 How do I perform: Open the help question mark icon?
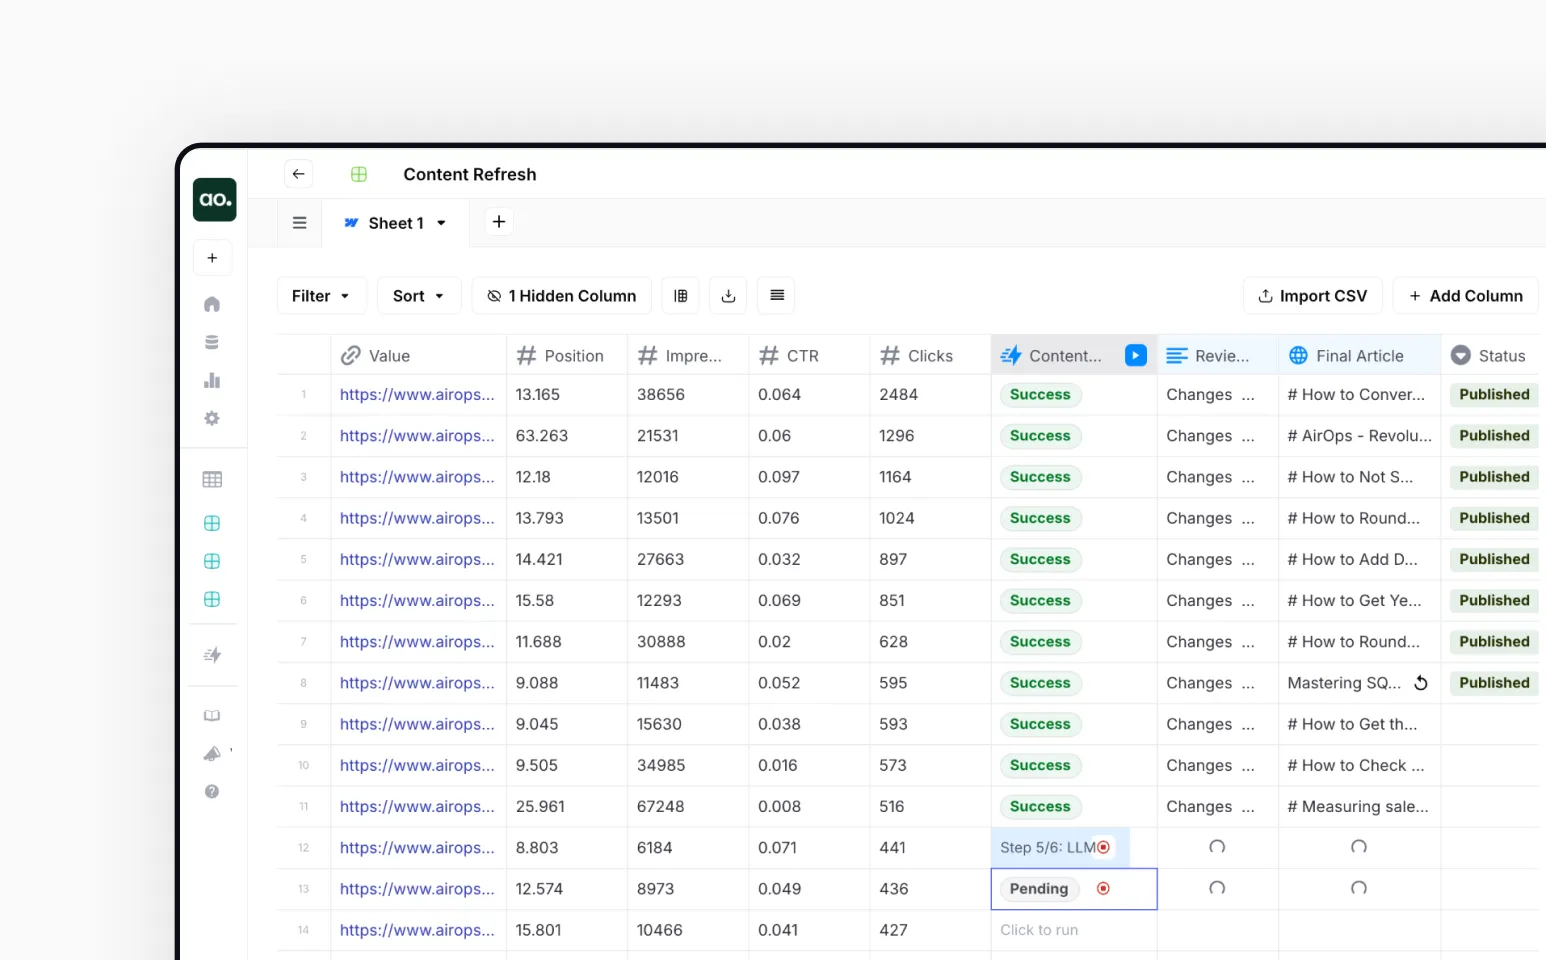tap(212, 791)
